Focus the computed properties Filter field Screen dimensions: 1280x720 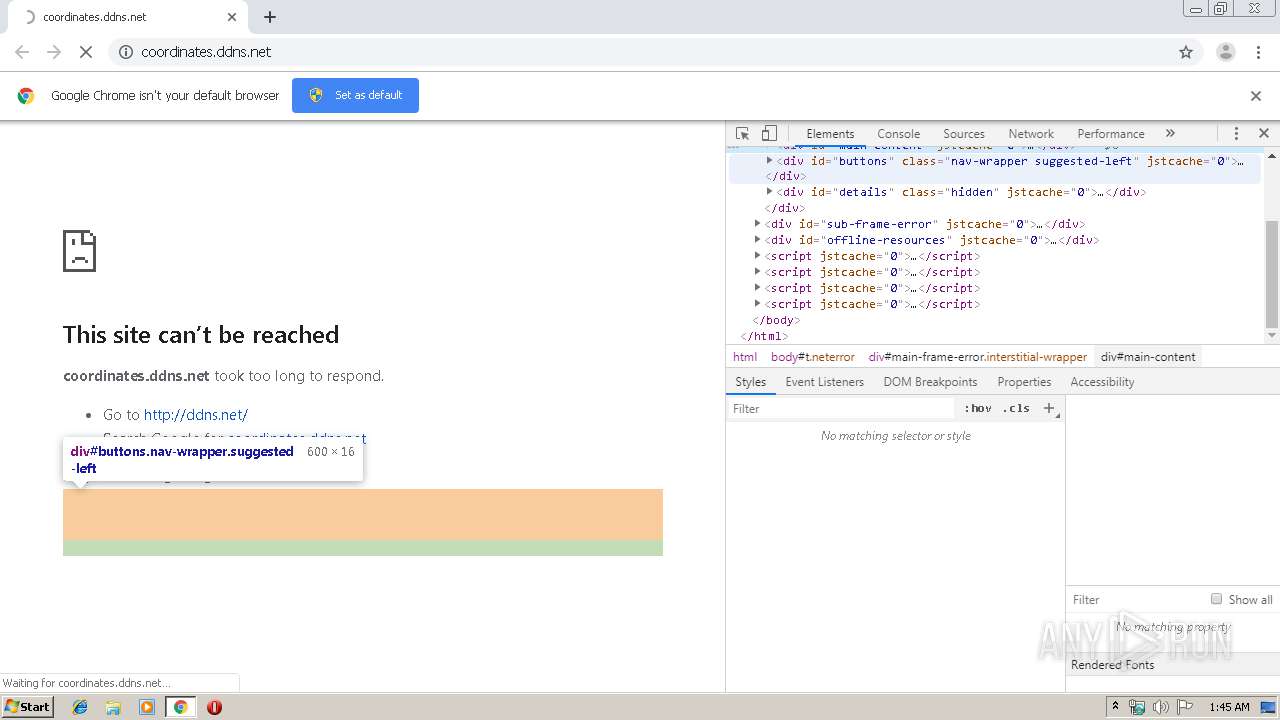(1135, 600)
